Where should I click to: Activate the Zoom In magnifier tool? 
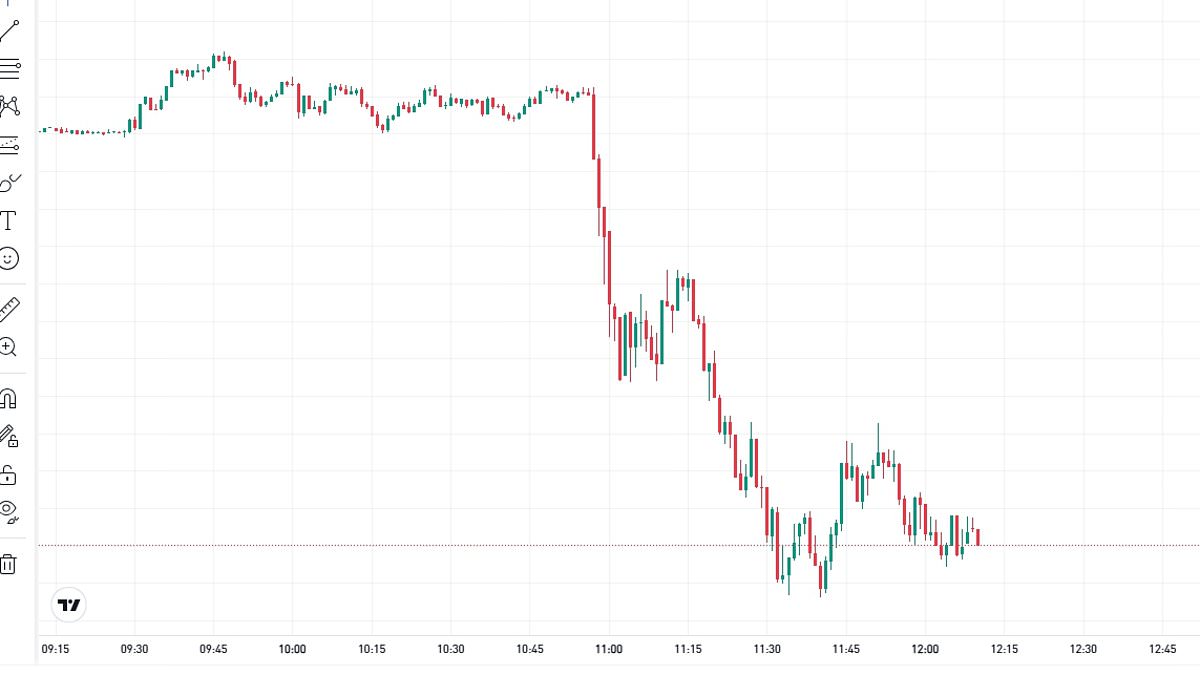(10, 346)
